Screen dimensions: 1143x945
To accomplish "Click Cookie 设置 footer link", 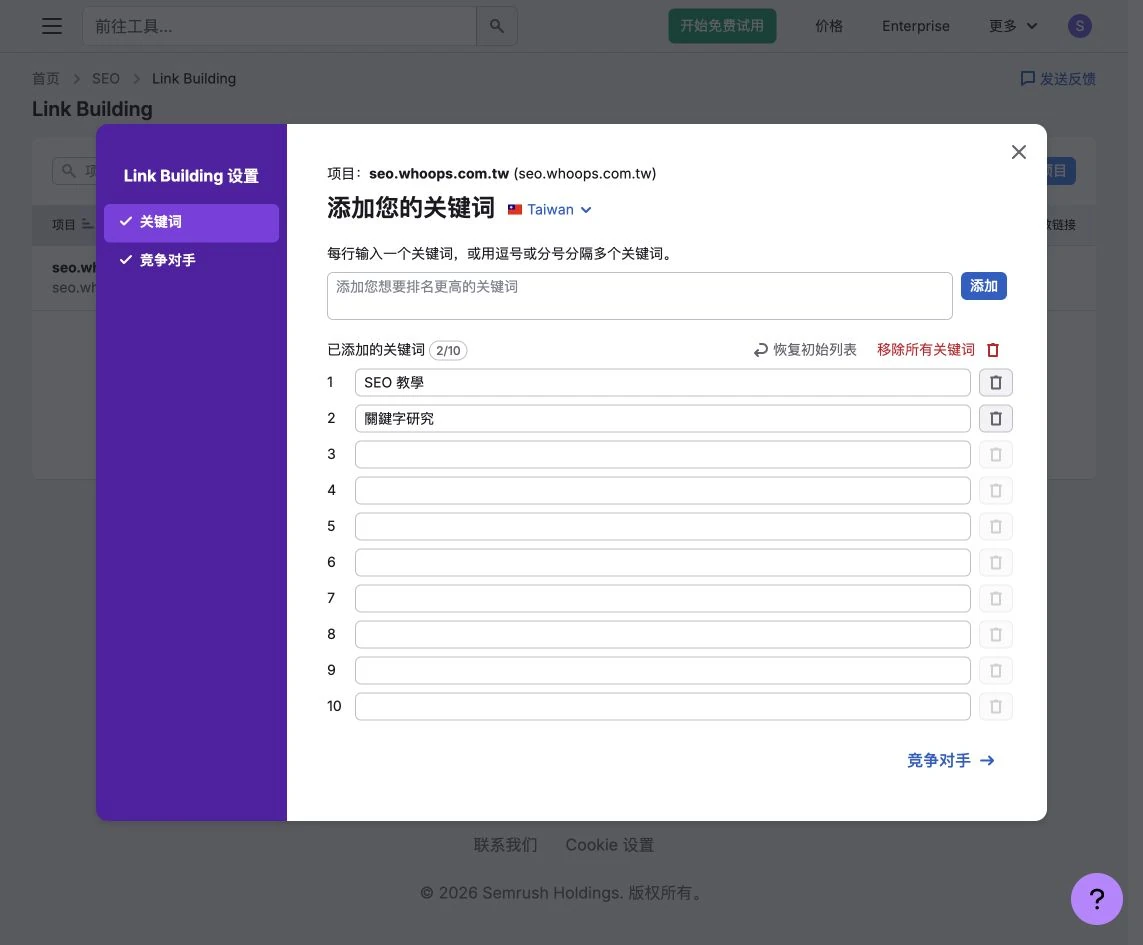I will [x=609, y=844].
